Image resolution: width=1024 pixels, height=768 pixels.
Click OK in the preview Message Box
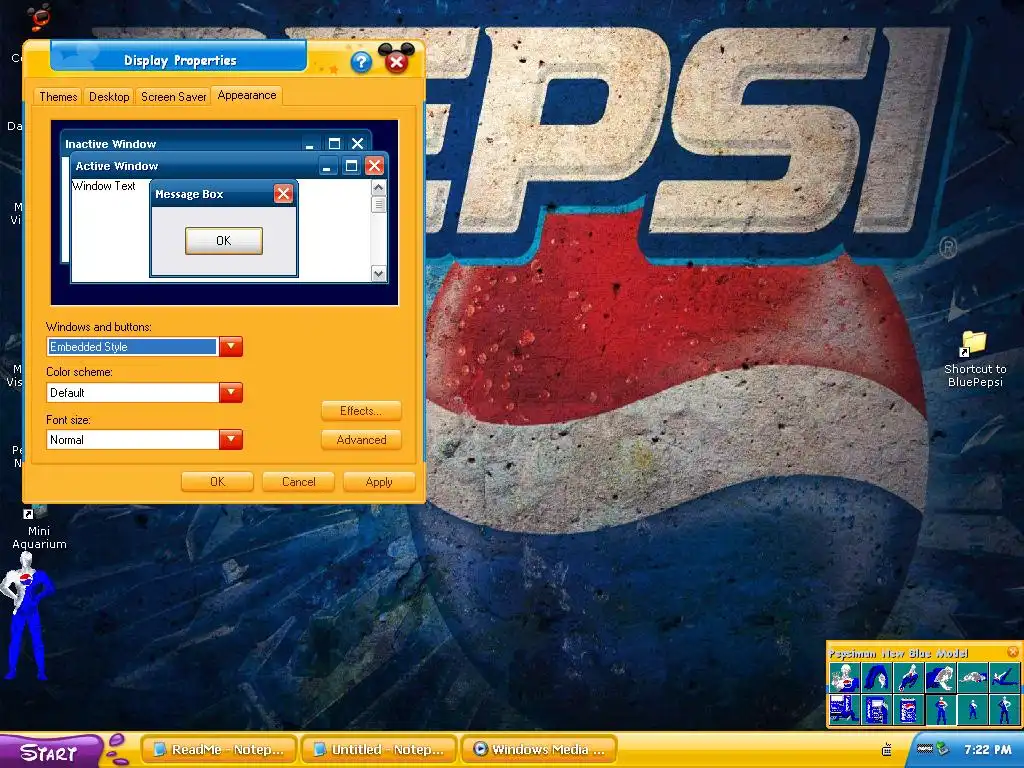point(224,240)
